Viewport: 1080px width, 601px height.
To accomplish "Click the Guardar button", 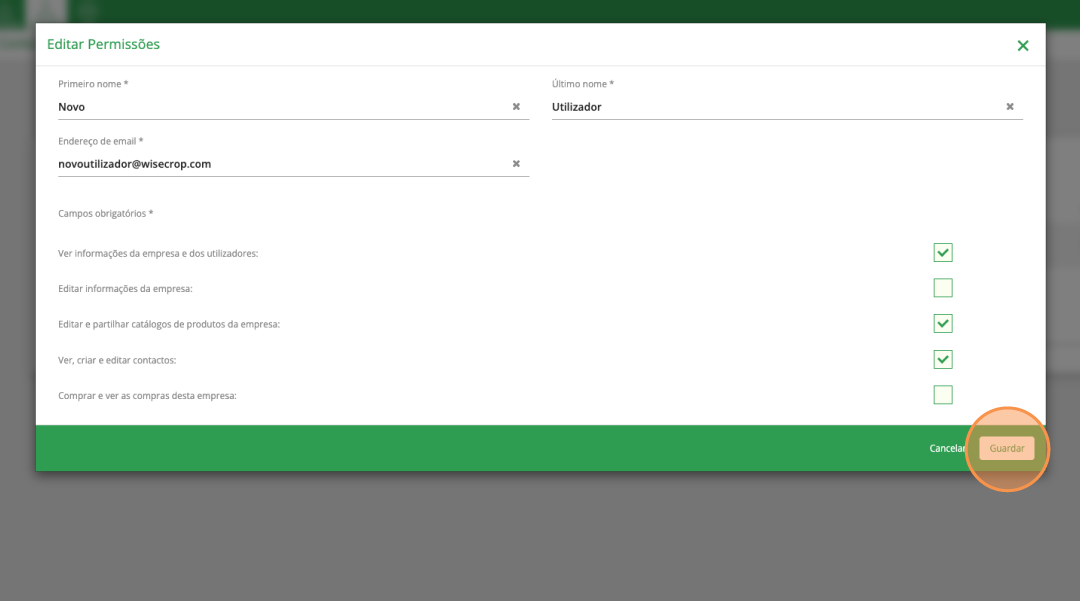I will tap(1006, 448).
